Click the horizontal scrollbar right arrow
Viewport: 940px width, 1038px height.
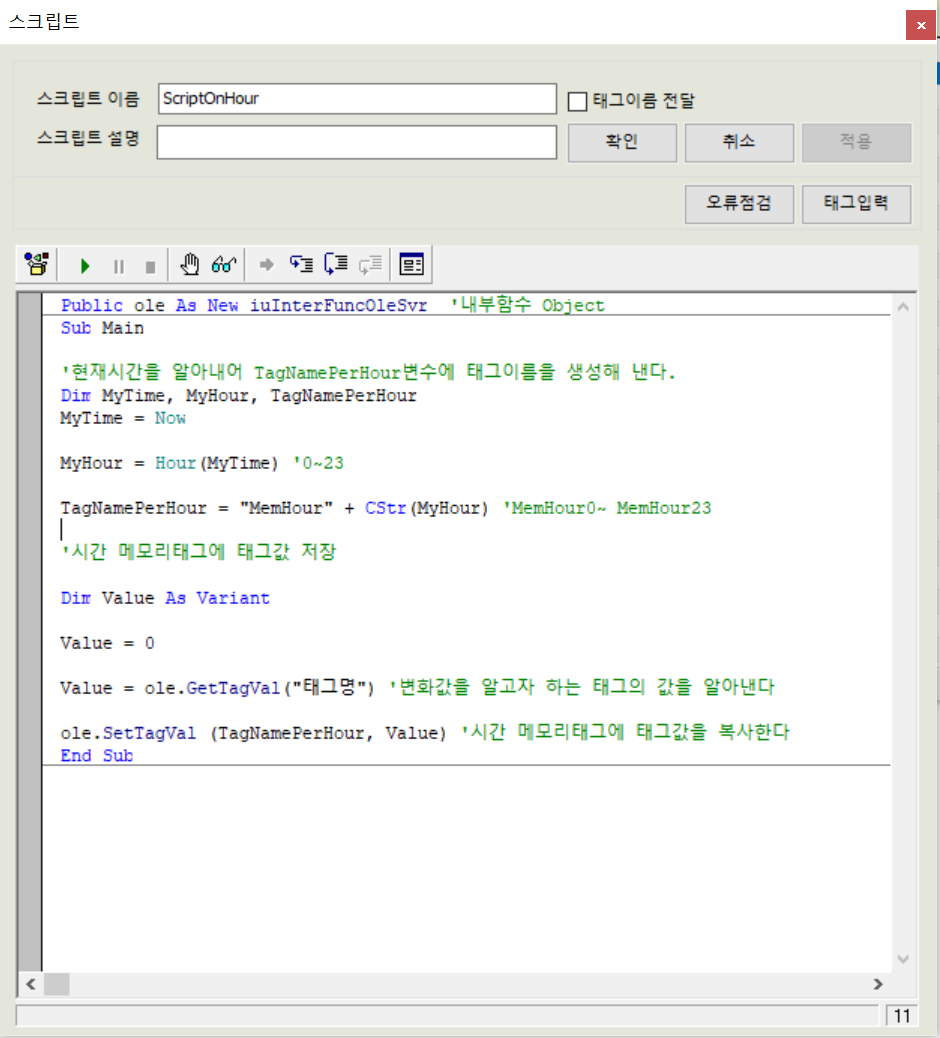(x=878, y=985)
